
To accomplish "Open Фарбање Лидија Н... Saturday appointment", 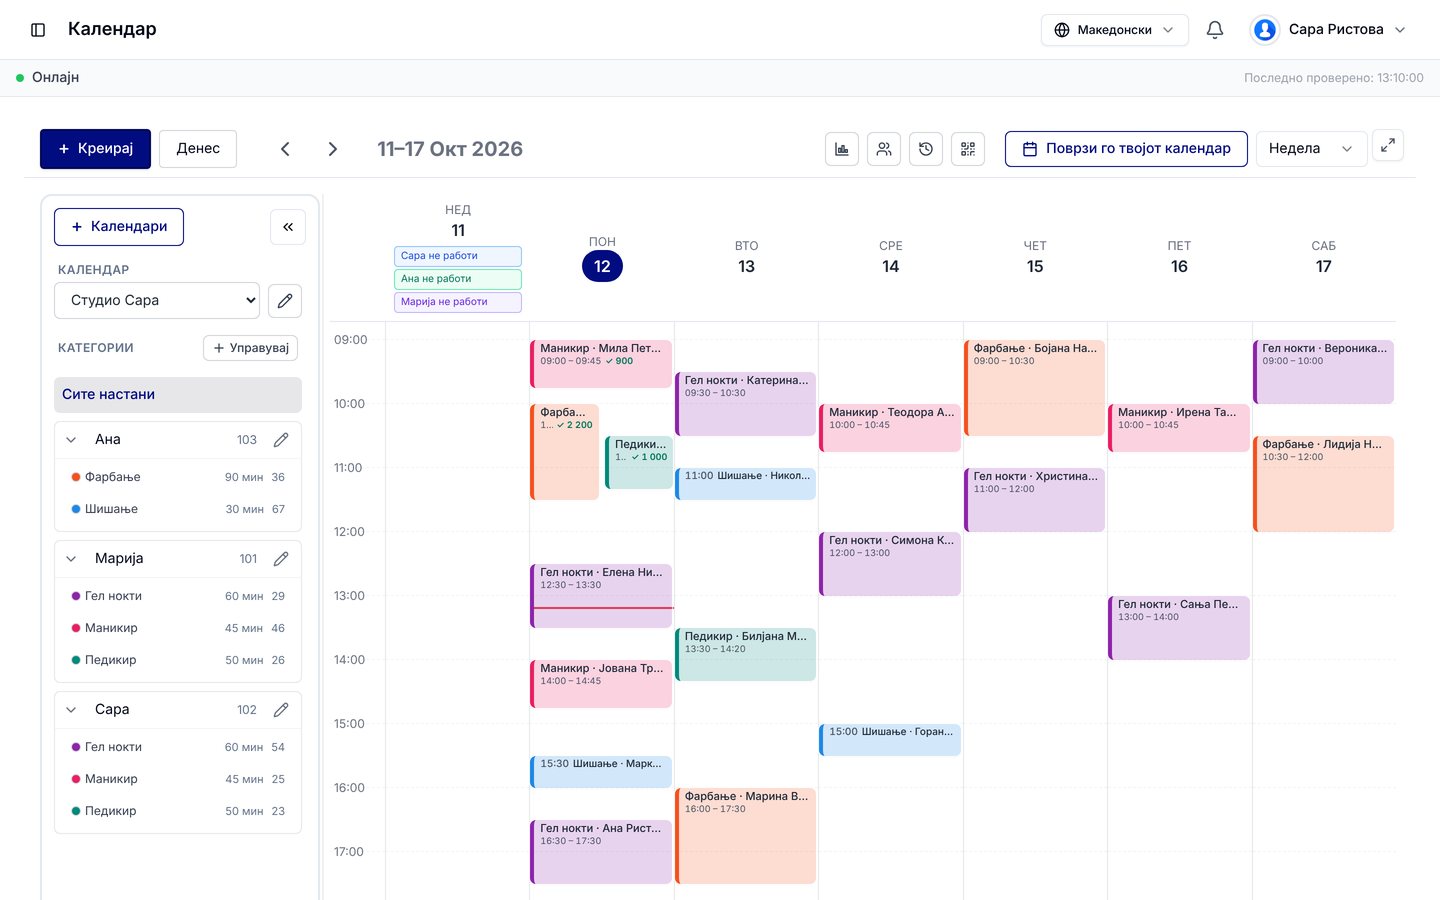I will pyautogui.click(x=1323, y=484).
